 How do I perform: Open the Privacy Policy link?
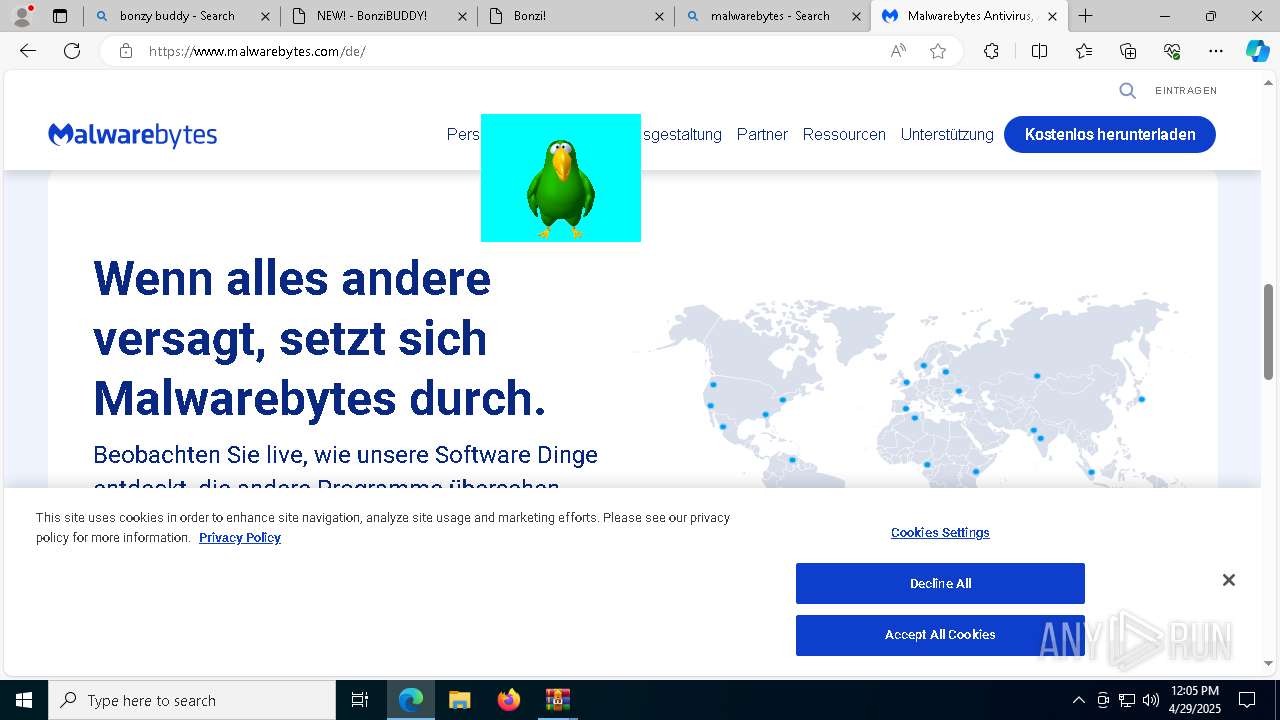[240, 538]
